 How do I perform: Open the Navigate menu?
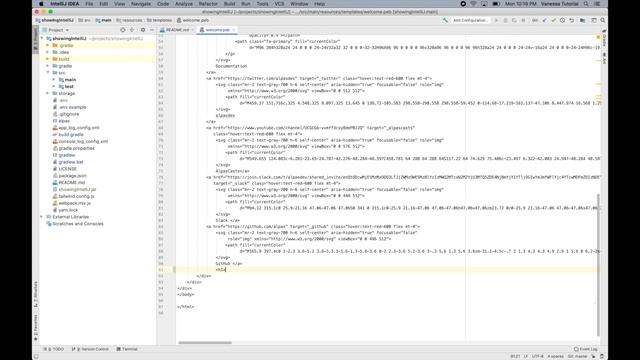click(141, 4)
